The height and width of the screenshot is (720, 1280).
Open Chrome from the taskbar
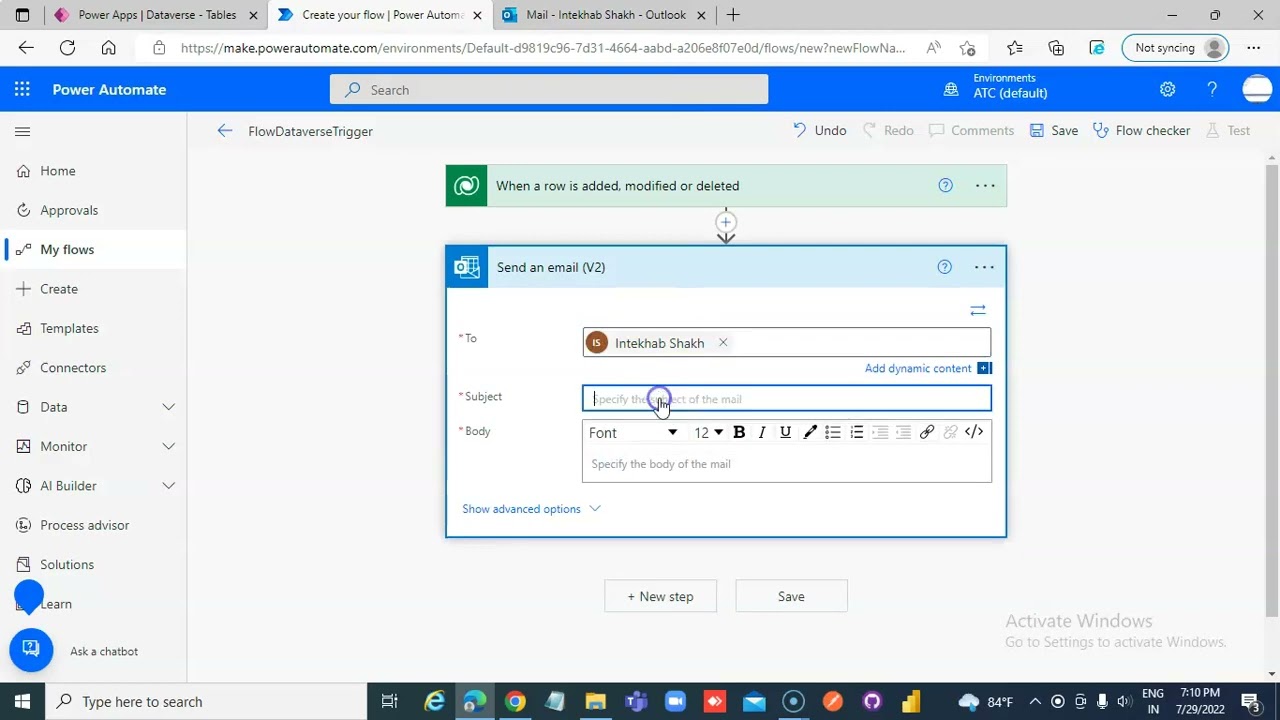[x=515, y=701]
